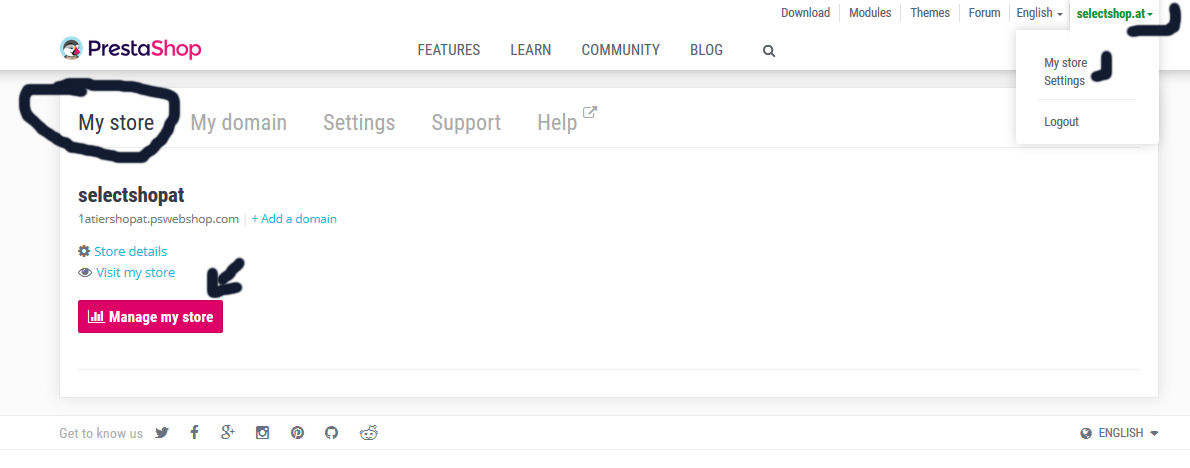Click the Add a domain link
This screenshot has width=1190, height=468.
pos(294,218)
